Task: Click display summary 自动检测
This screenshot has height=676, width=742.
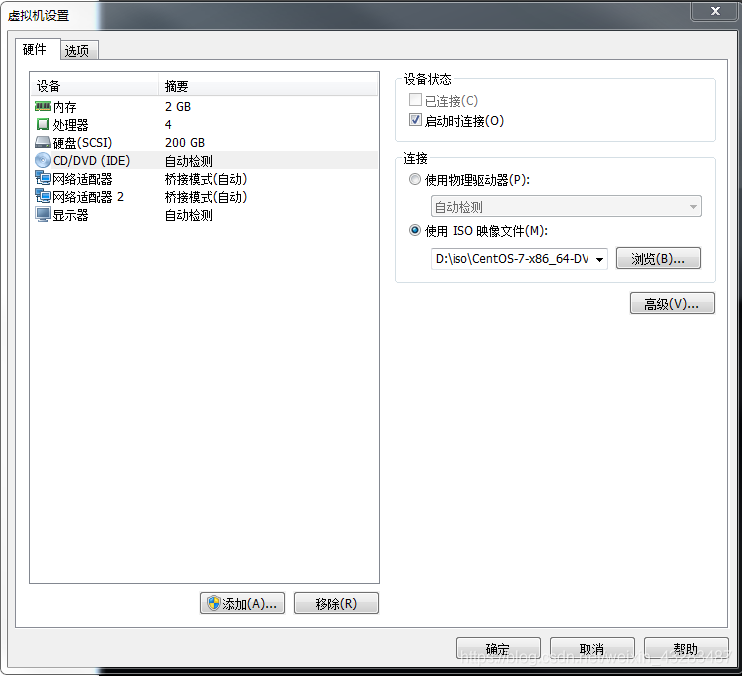Action: pos(189,215)
